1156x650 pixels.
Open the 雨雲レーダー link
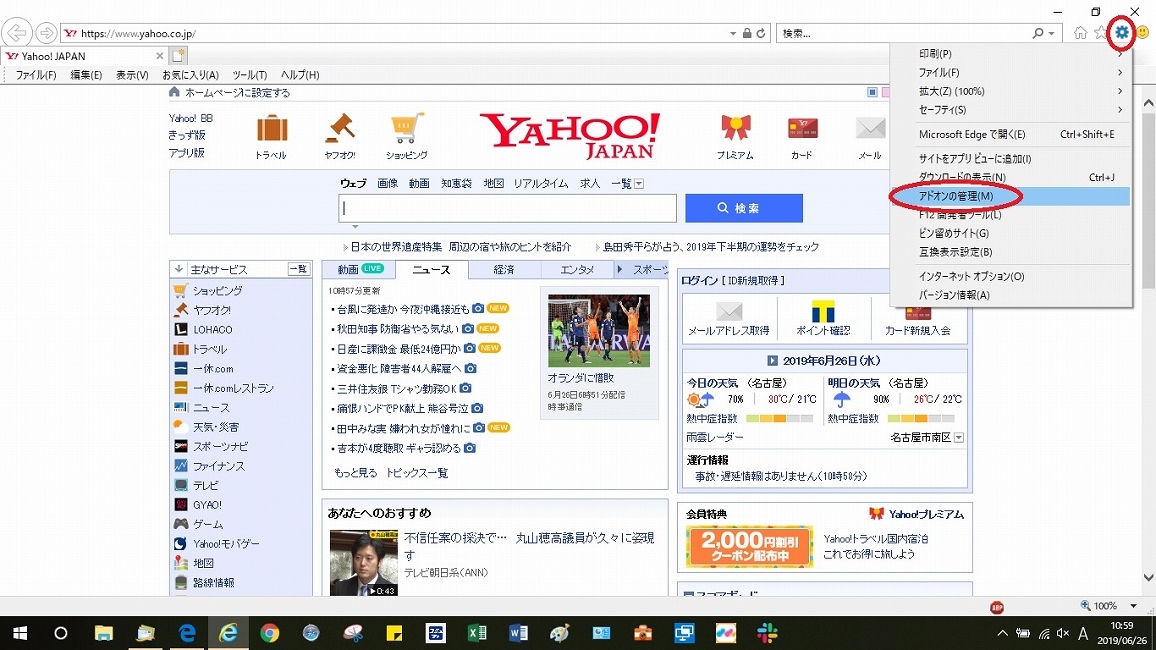714,438
